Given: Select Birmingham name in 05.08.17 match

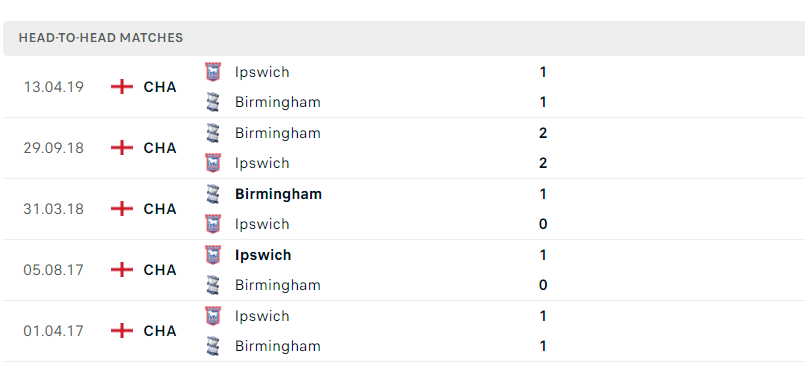Looking at the screenshot, I should click(x=278, y=285).
